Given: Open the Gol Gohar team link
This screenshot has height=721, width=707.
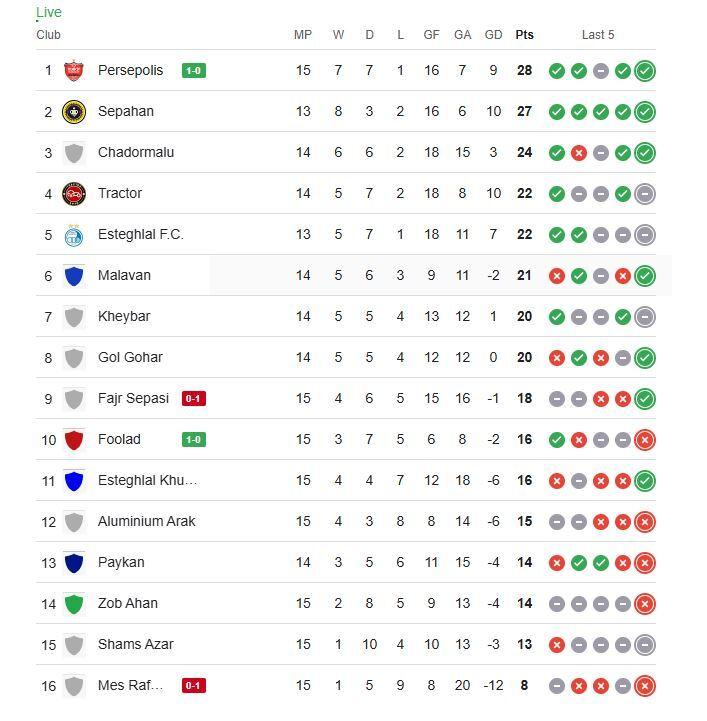Looking at the screenshot, I should pyautogui.click(x=130, y=358).
